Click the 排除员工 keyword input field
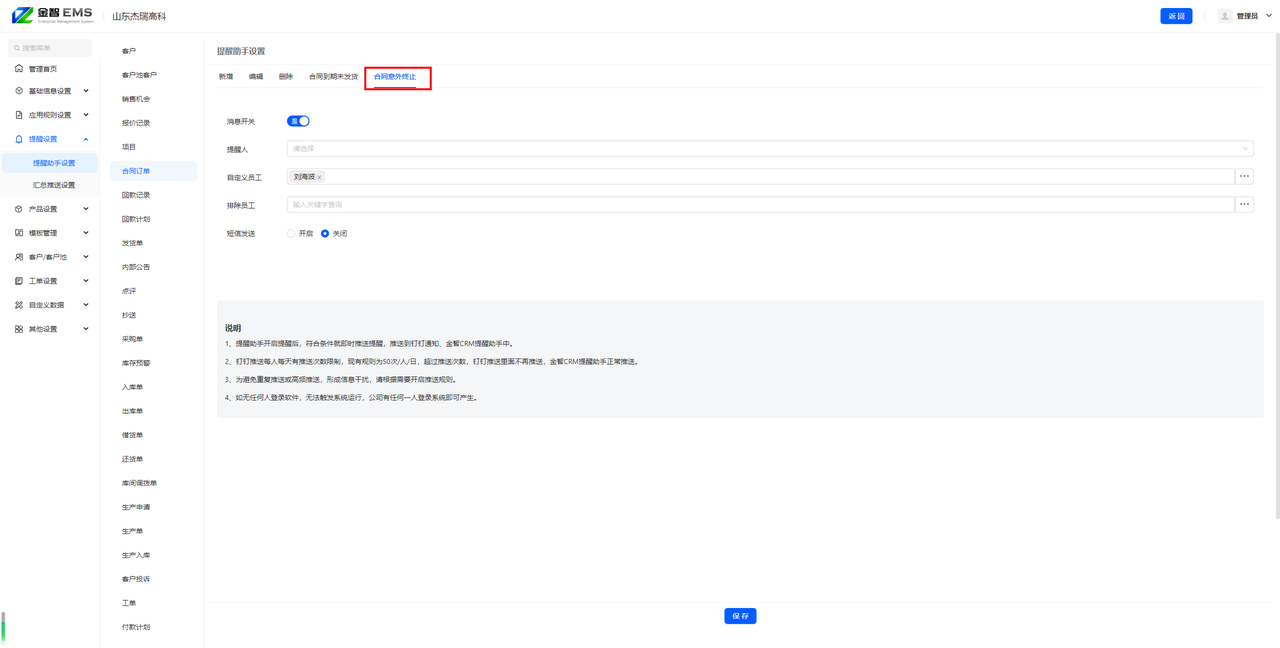 (760, 204)
